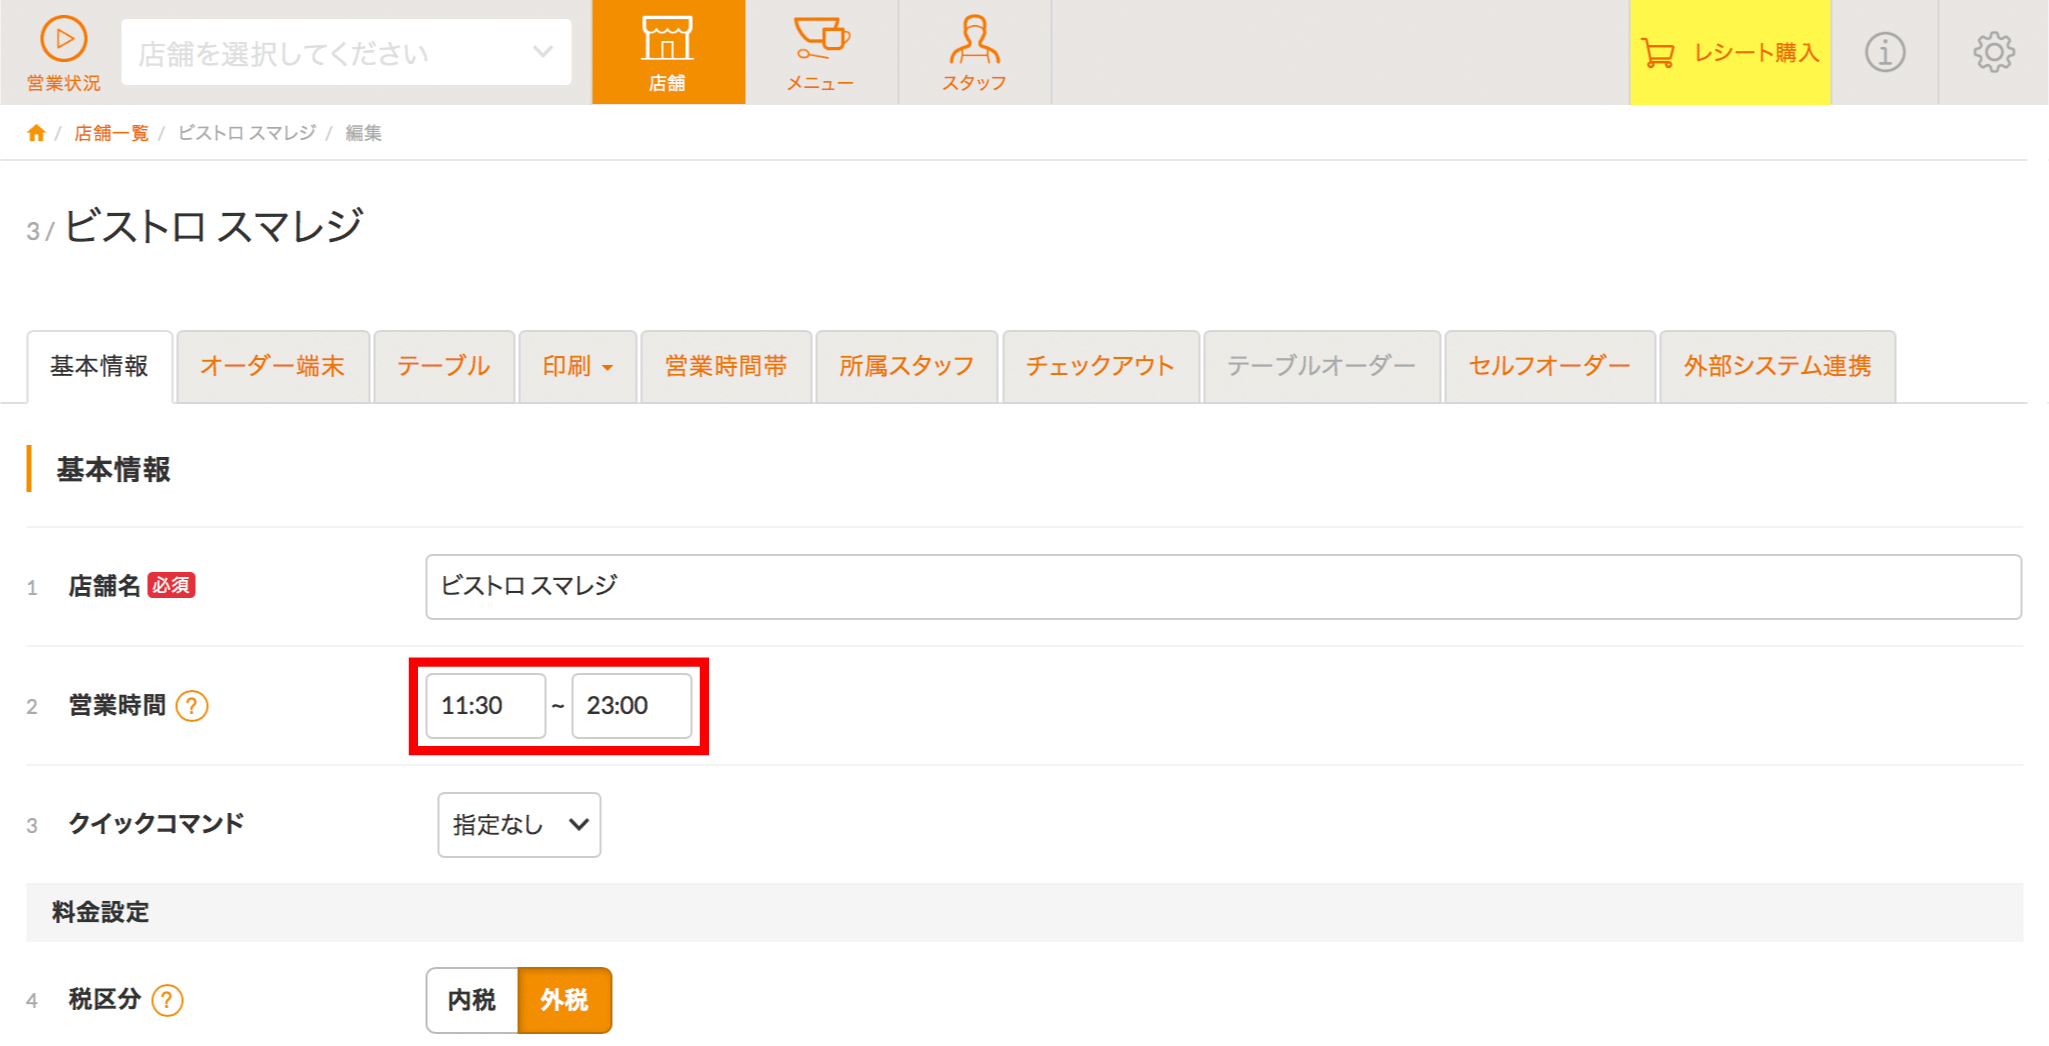
Task: Click the 営業時間 help question icon
Action: pos(192,706)
